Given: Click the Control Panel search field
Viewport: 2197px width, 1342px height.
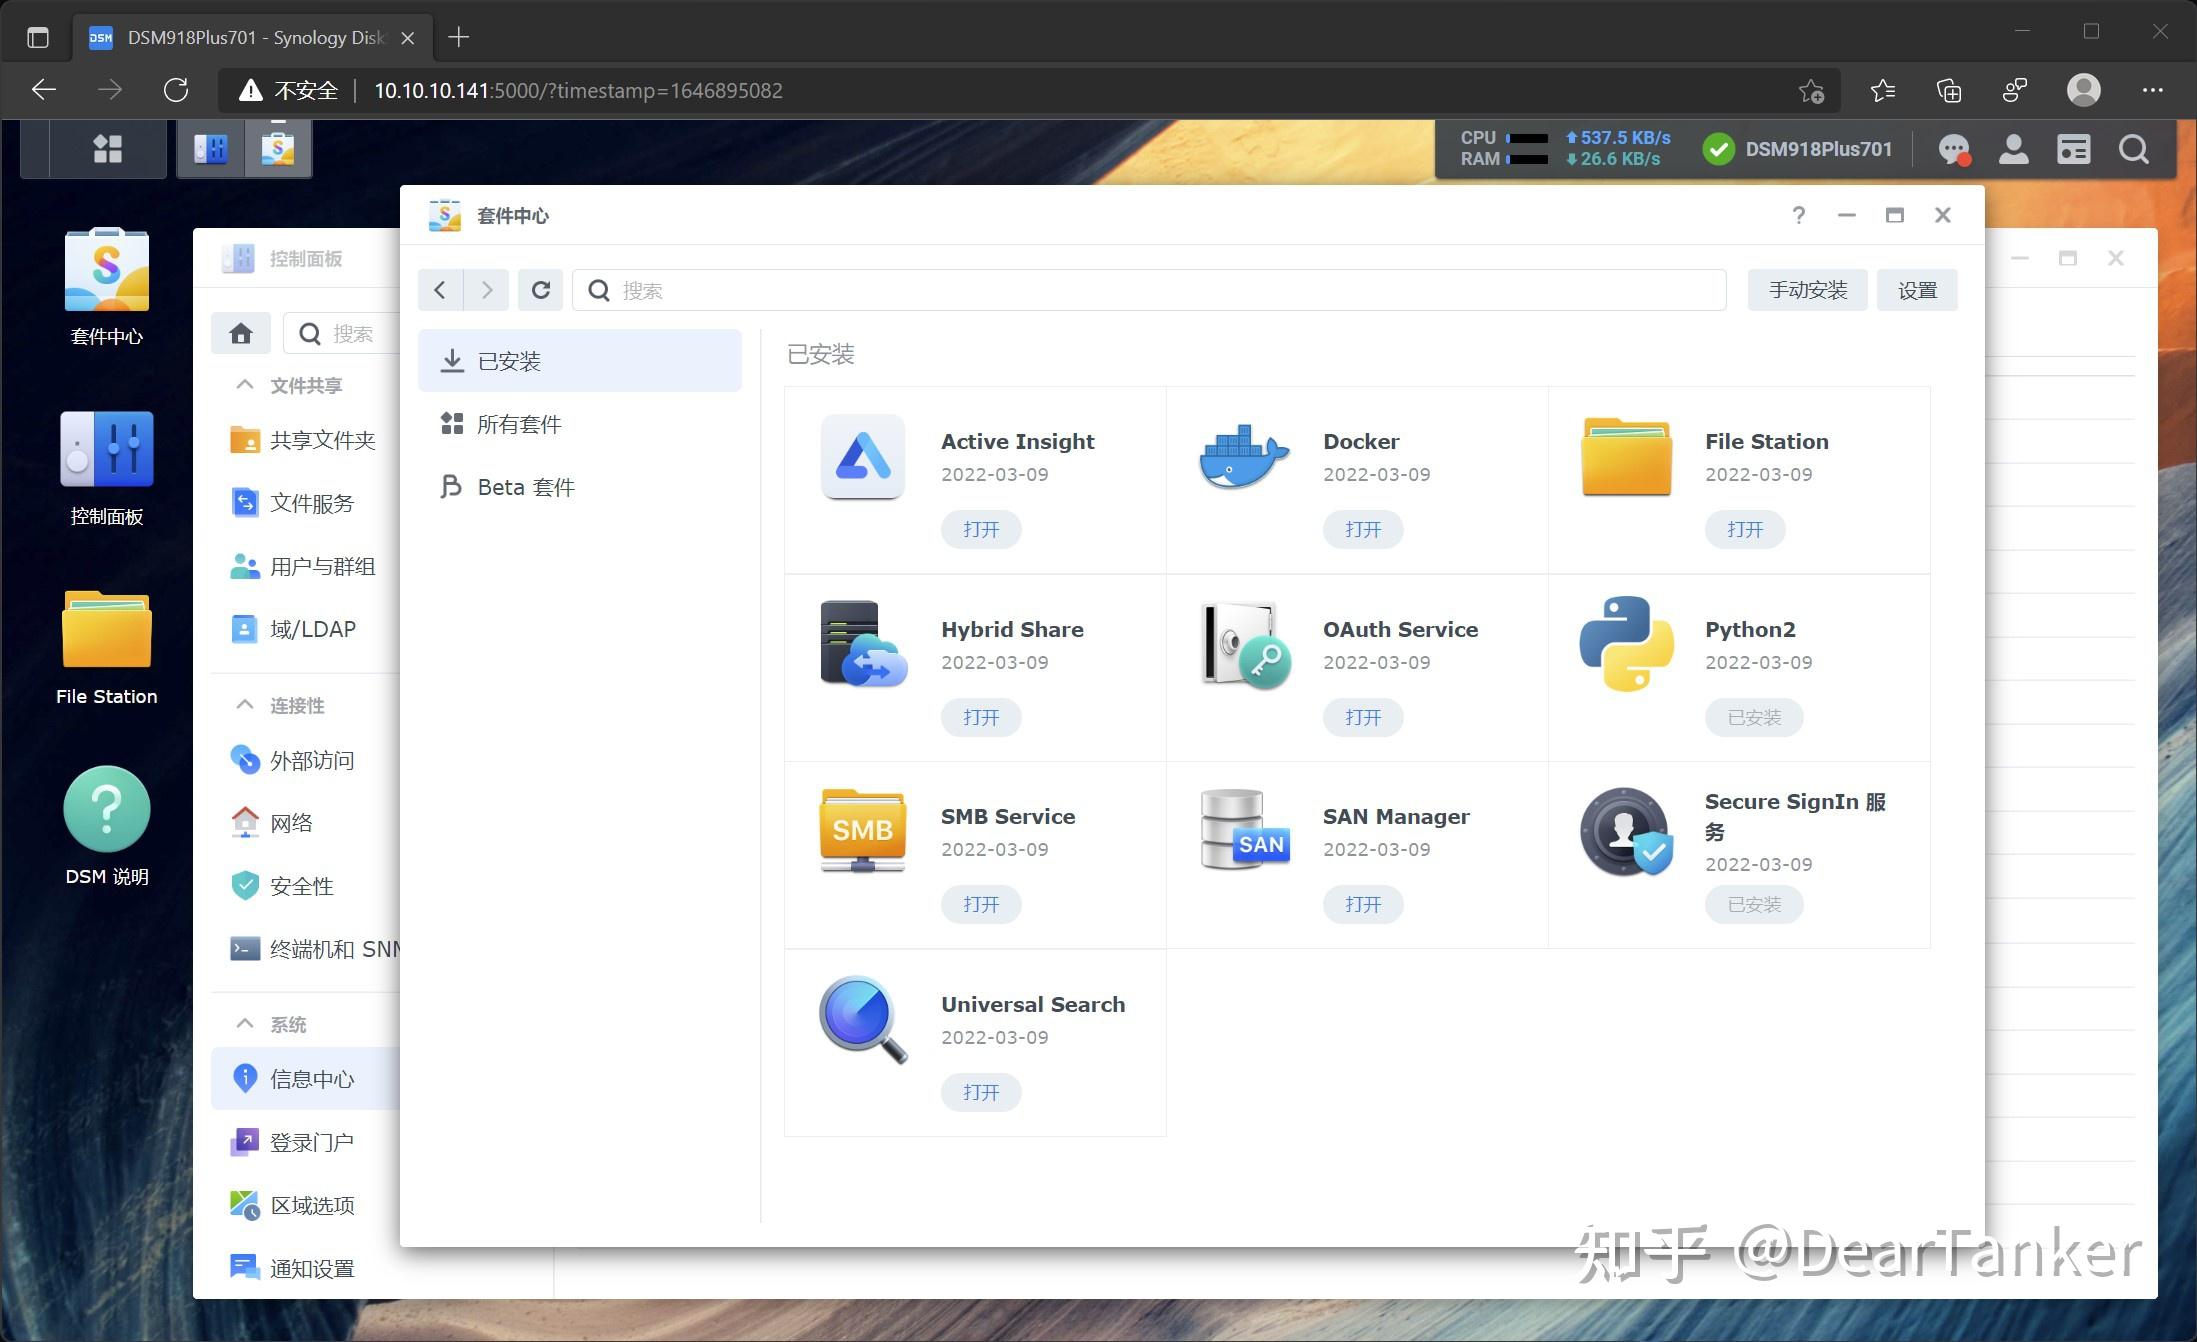Looking at the screenshot, I should pyautogui.click(x=342, y=333).
